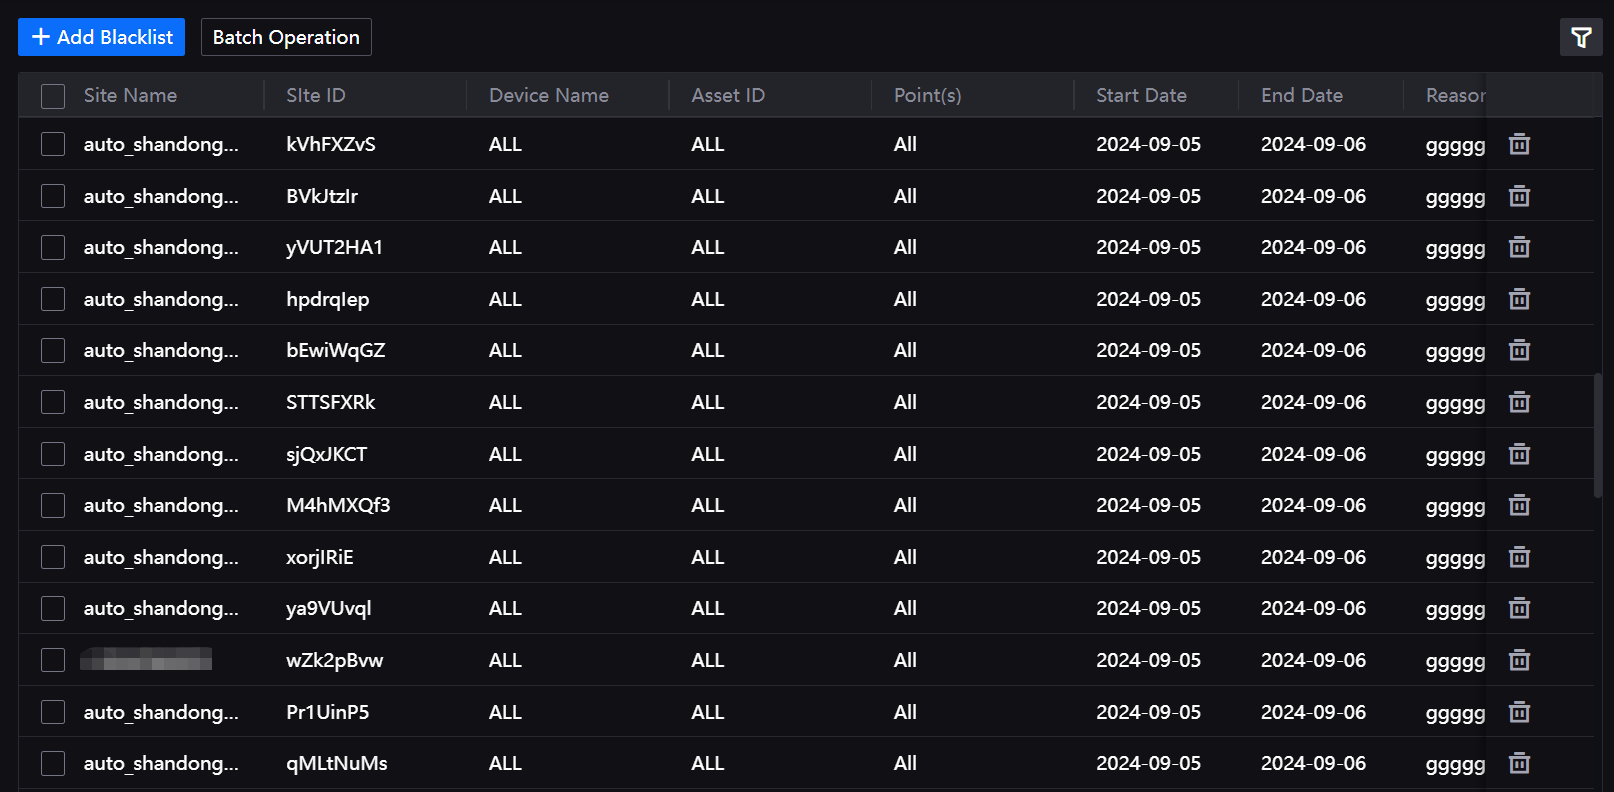Click trash icon for yVUT2HA1 row
The width and height of the screenshot is (1614, 792).
pyautogui.click(x=1519, y=247)
